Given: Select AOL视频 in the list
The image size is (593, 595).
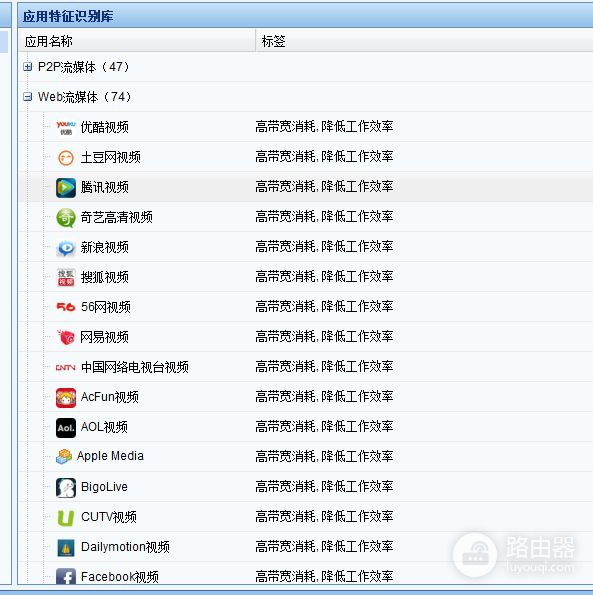Looking at the screenshot, I should click(x=104, y=427).
